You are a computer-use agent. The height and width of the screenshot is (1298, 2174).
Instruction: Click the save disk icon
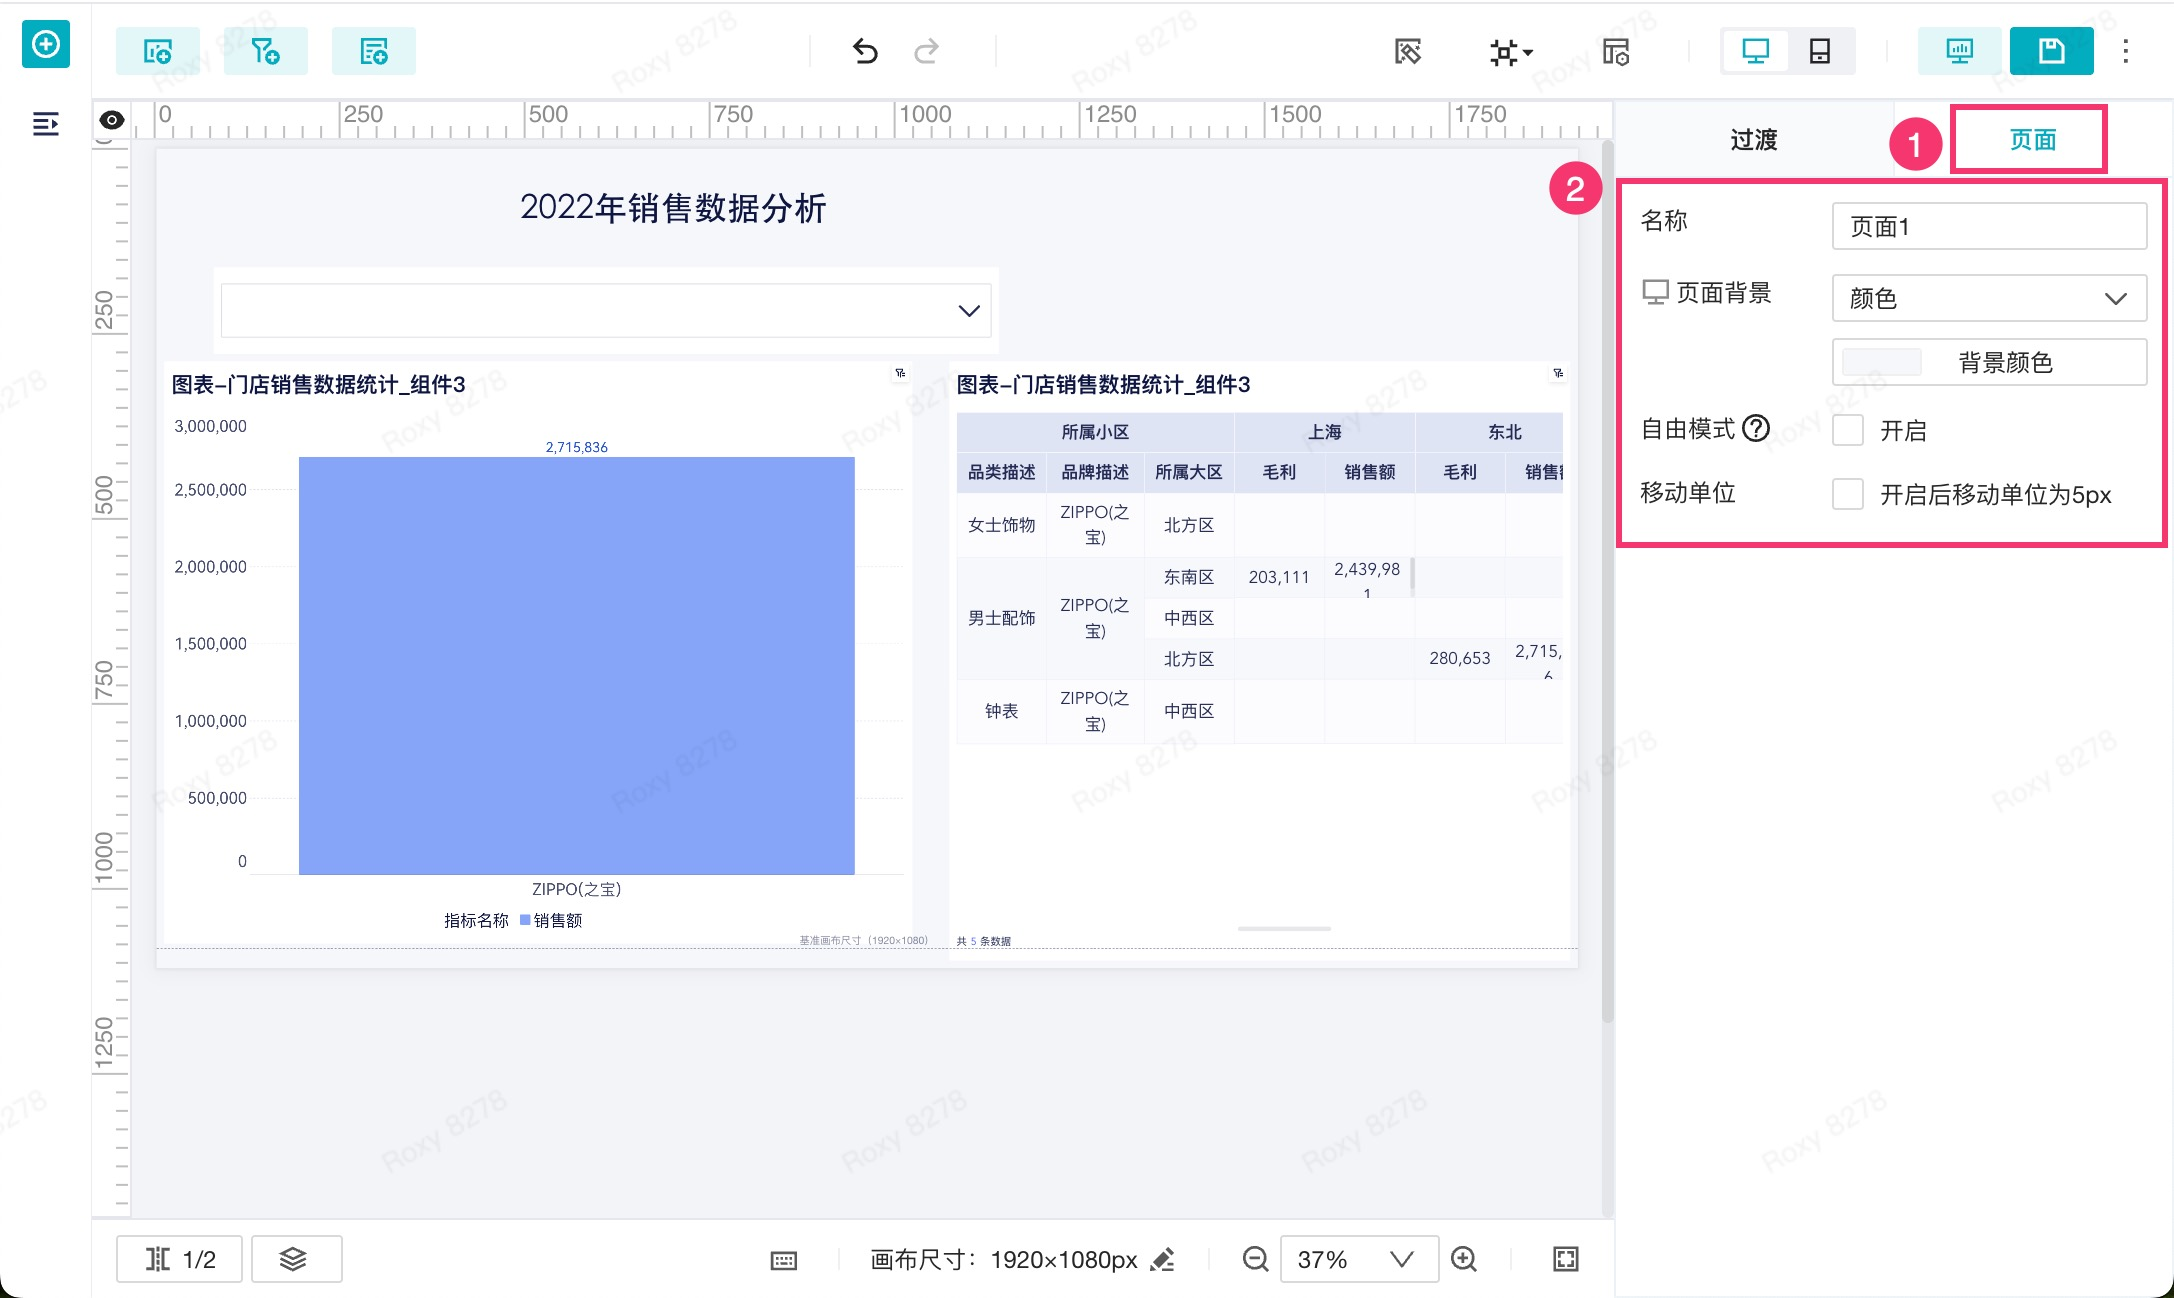point(2051,51)
